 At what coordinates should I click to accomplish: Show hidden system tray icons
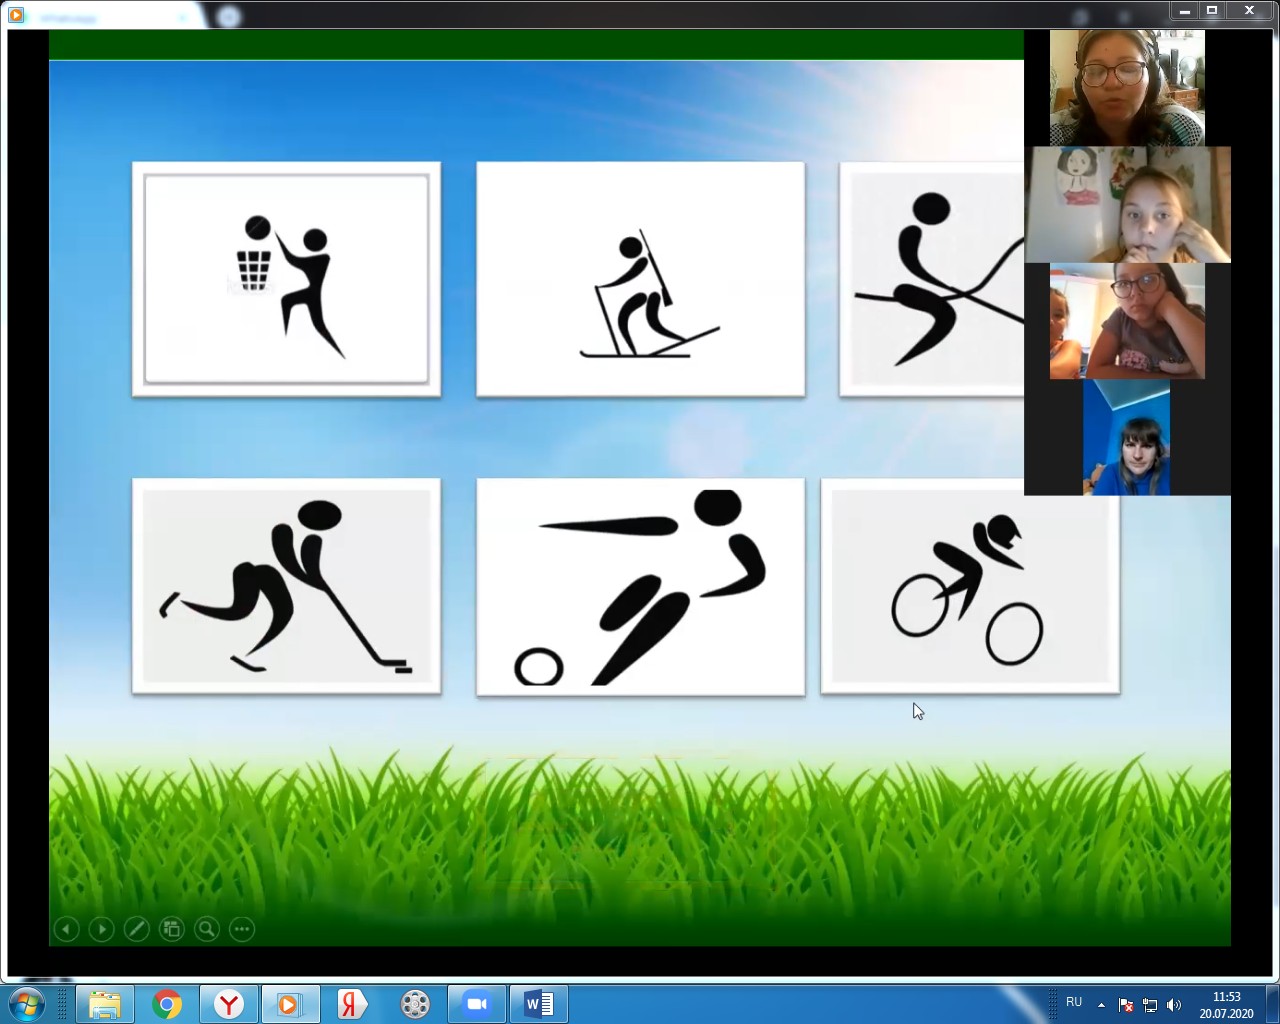tap(1101, 1004)
